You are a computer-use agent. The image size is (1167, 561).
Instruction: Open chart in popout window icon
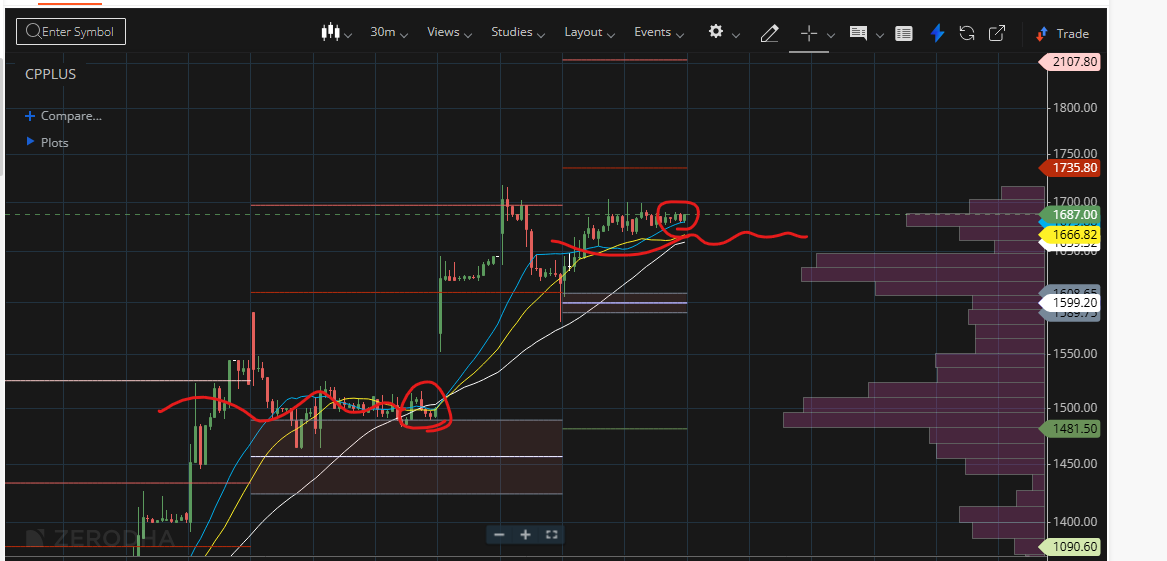(997, 33)
